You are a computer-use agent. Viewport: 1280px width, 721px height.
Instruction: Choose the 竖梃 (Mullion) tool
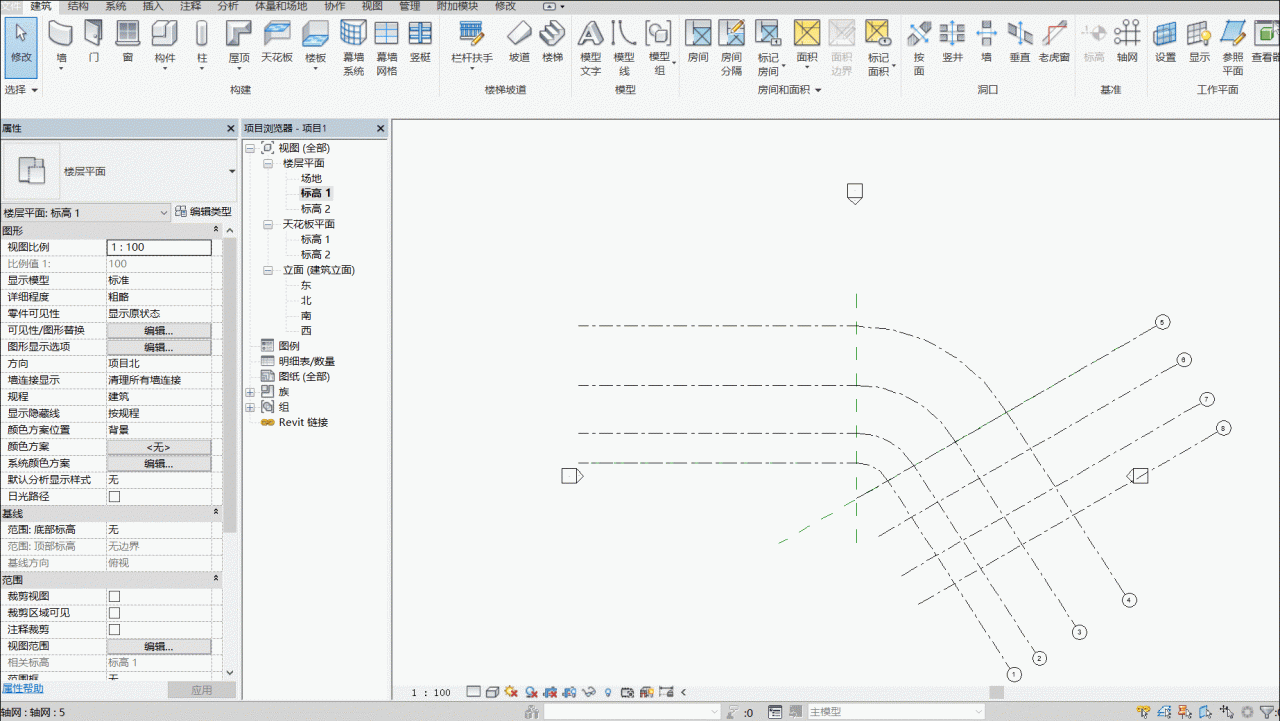point(420,44)
